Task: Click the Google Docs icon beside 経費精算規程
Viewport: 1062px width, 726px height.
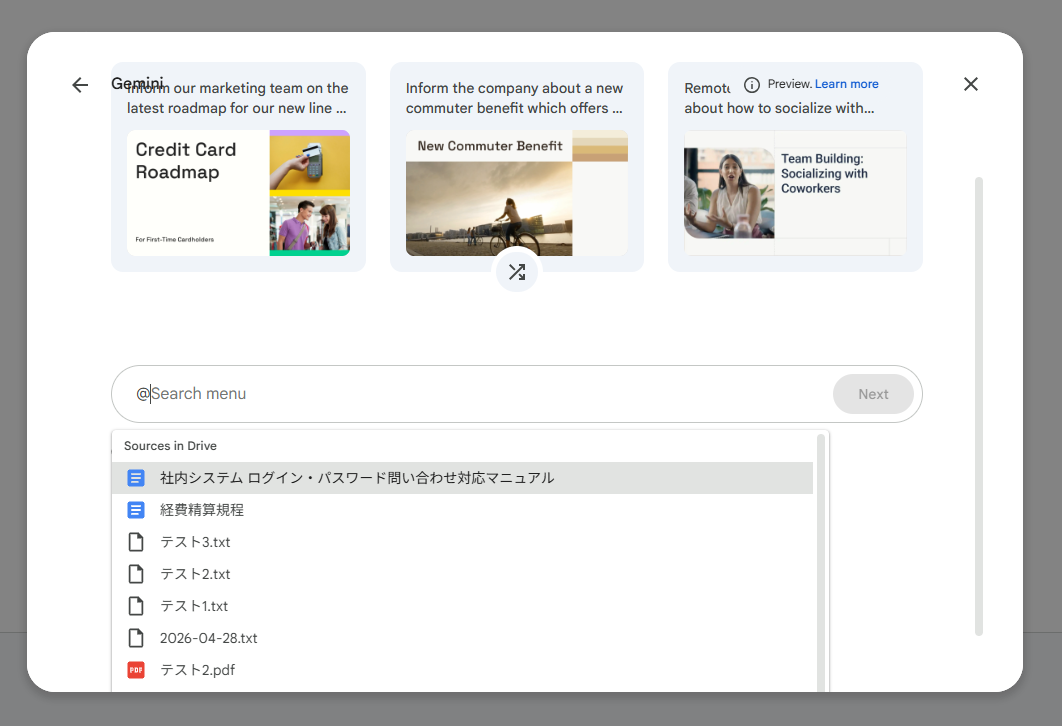Action: [x=136, y=510]
